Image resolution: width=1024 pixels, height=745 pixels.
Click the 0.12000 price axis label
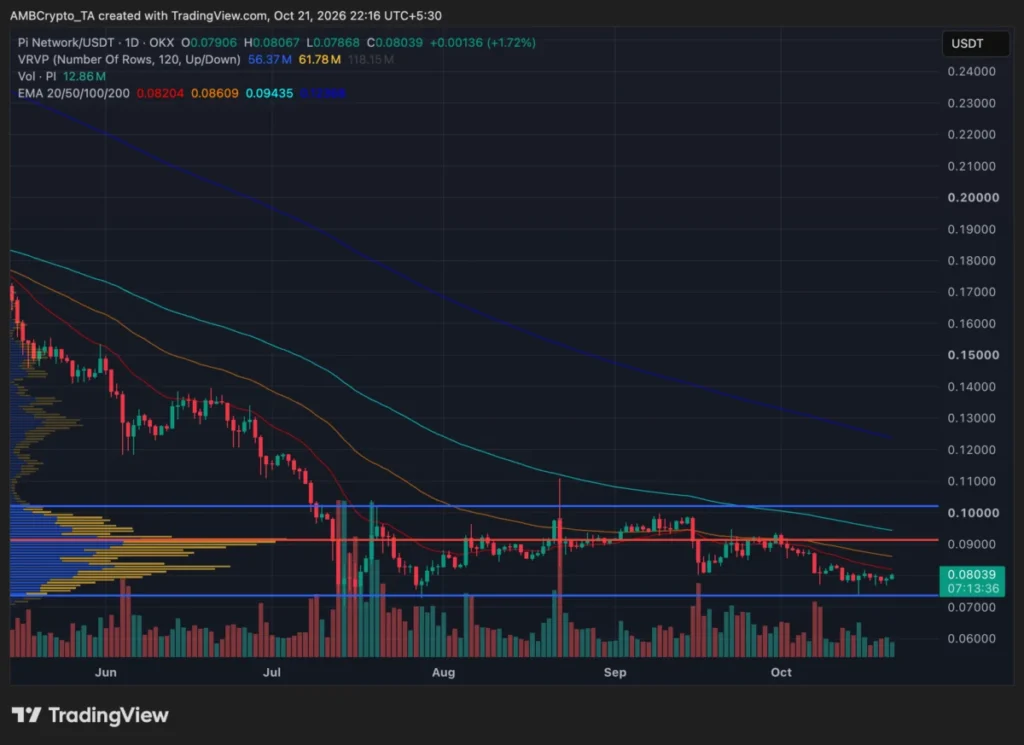(x=972, y=450)
